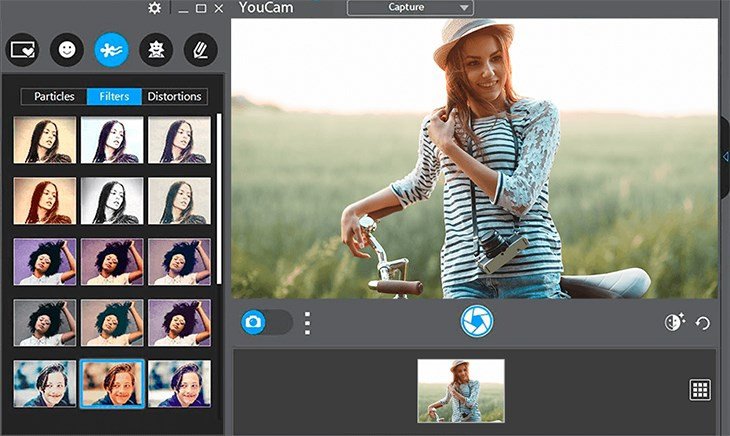The height and width of the screenshot is (436, 730).
Task: Open the settings gear icon
Action: (x=155, y=8)
